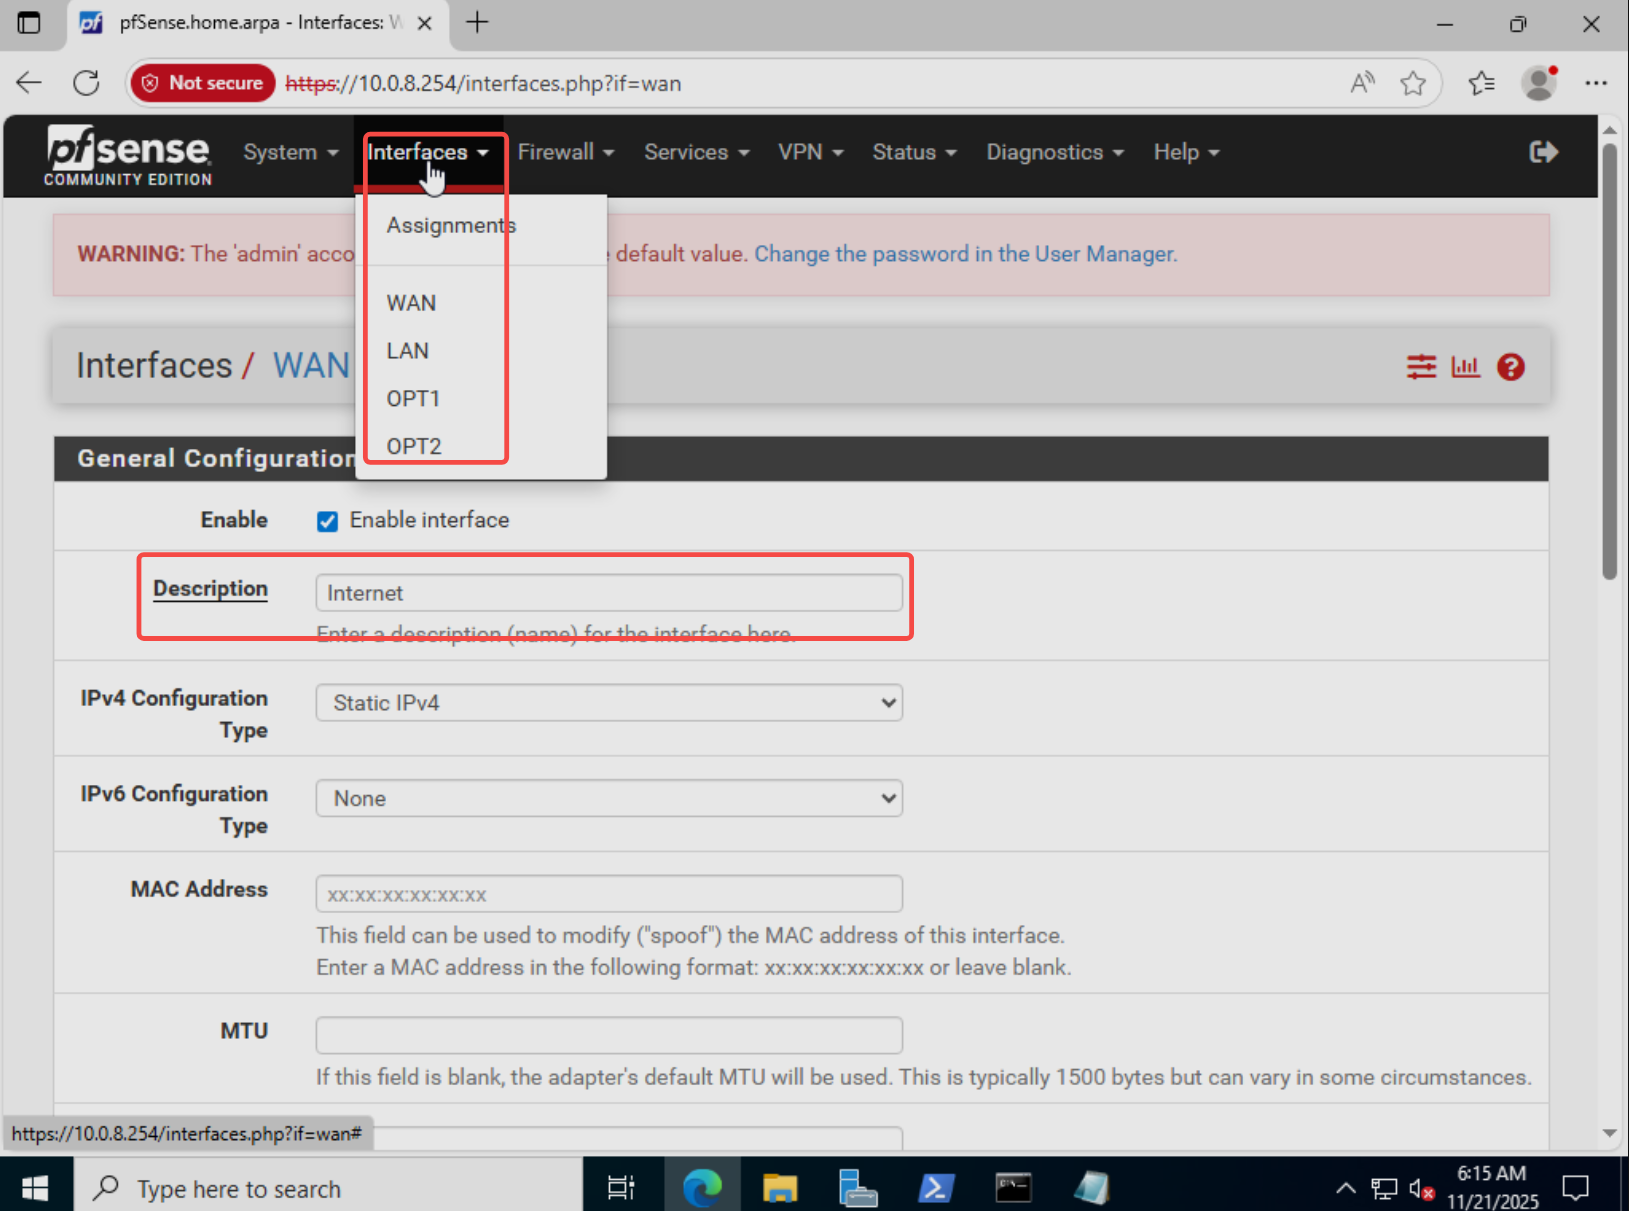The width and height of the screenshot is (1629, 1211).
Task: Reload the page with the refresh icon
Action: (86, 83)
